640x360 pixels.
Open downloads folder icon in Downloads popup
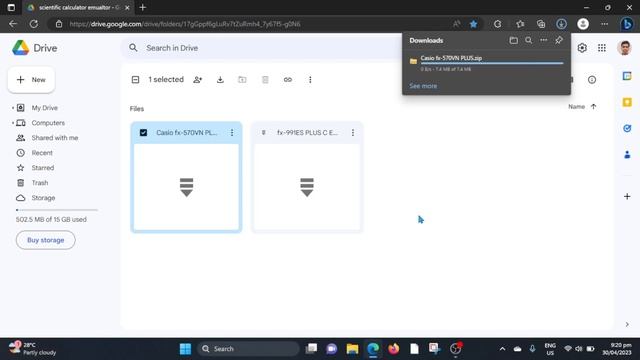click(513, 40)
